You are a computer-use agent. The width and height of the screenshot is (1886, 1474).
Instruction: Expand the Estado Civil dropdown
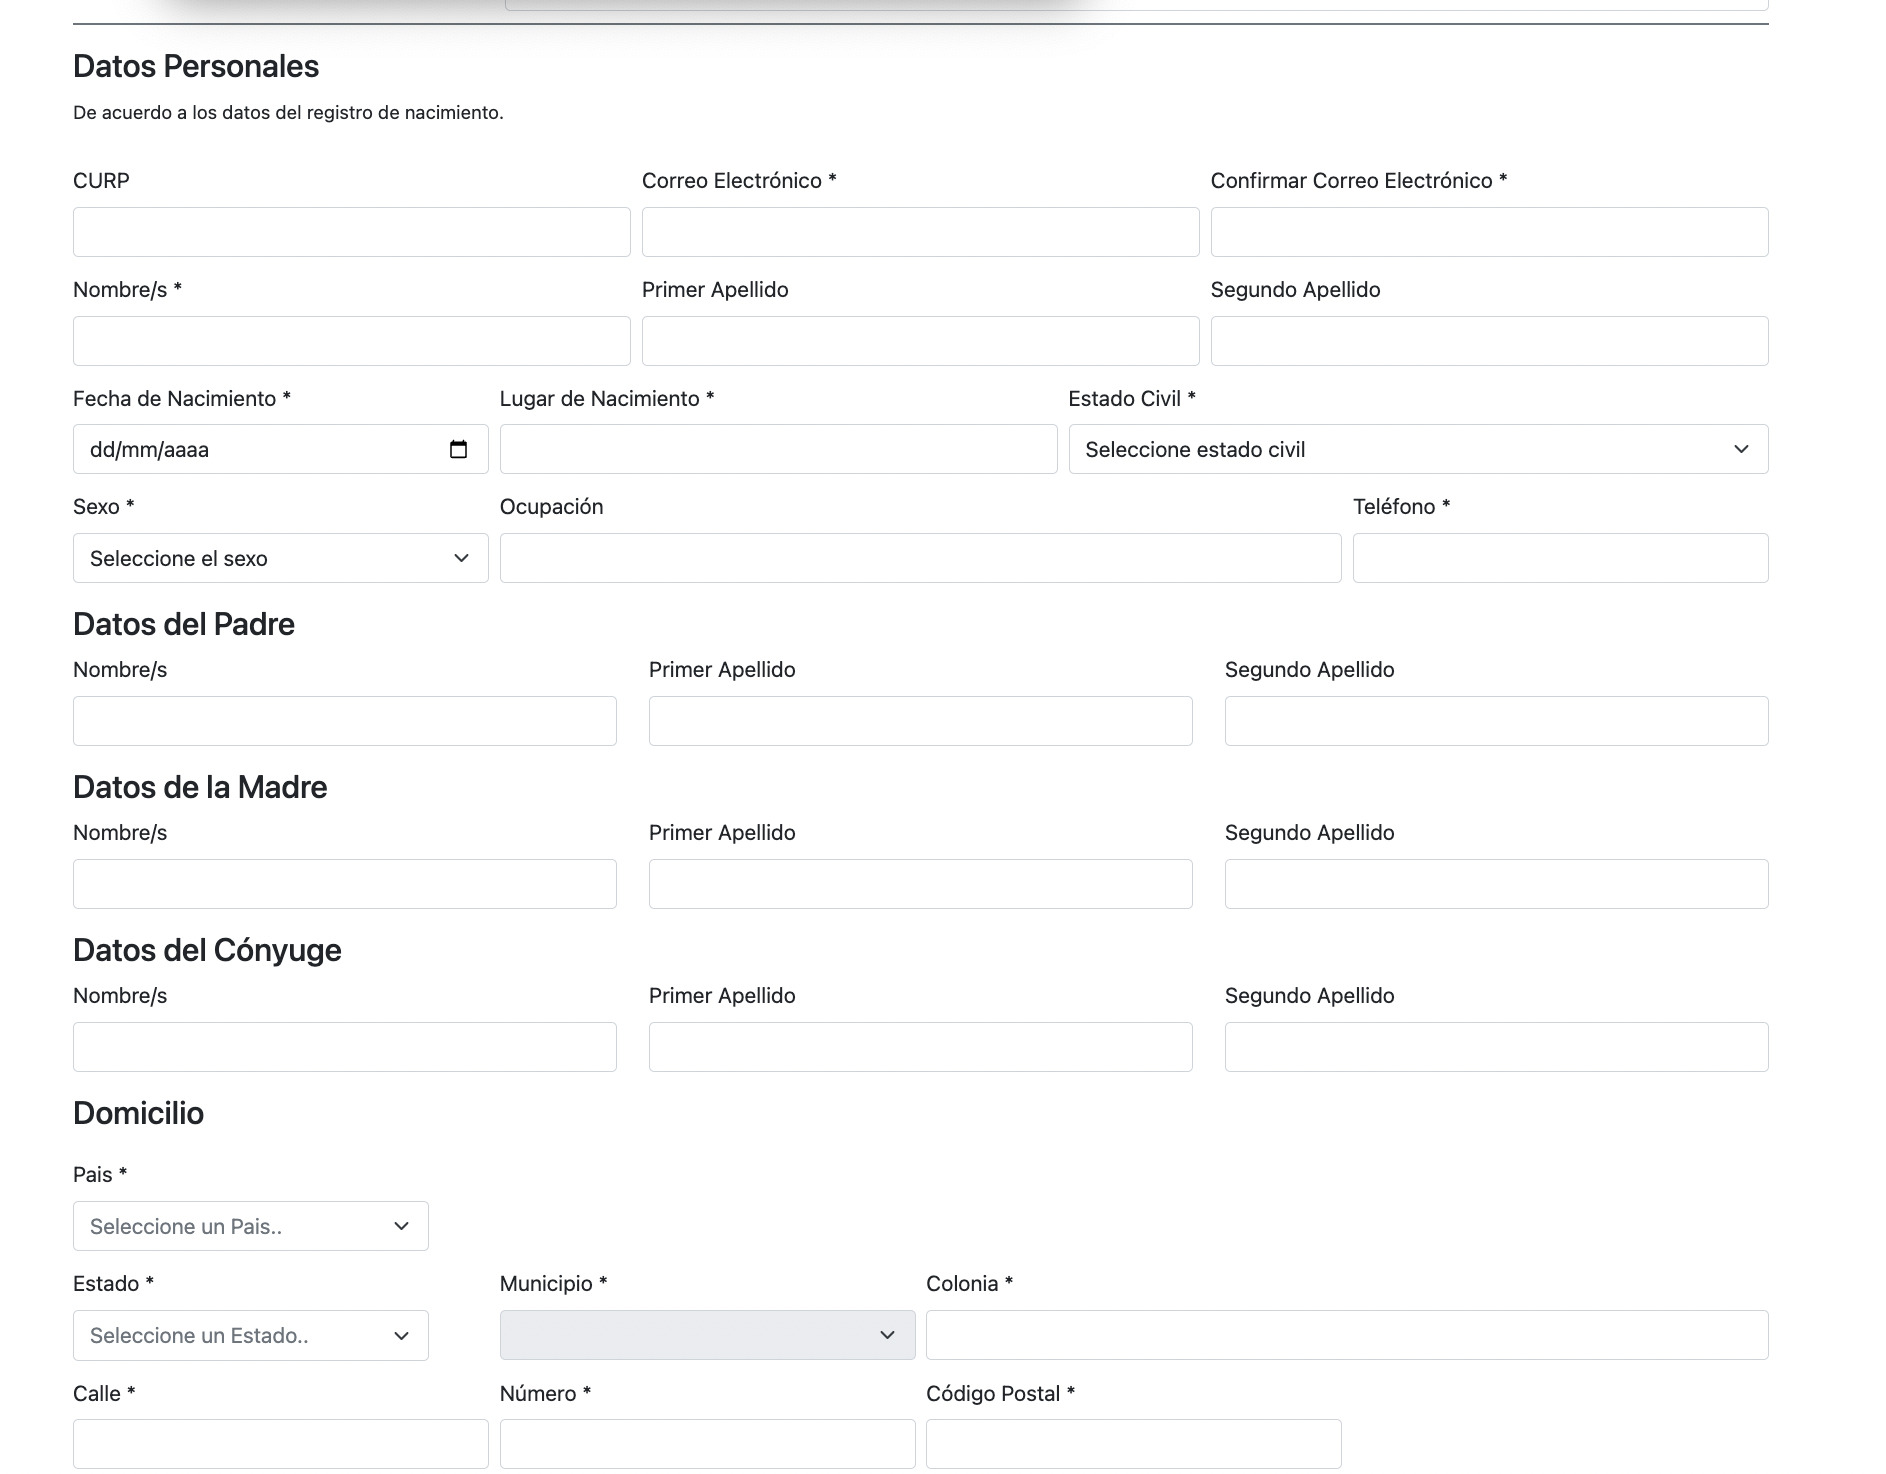pos(1417,450)
